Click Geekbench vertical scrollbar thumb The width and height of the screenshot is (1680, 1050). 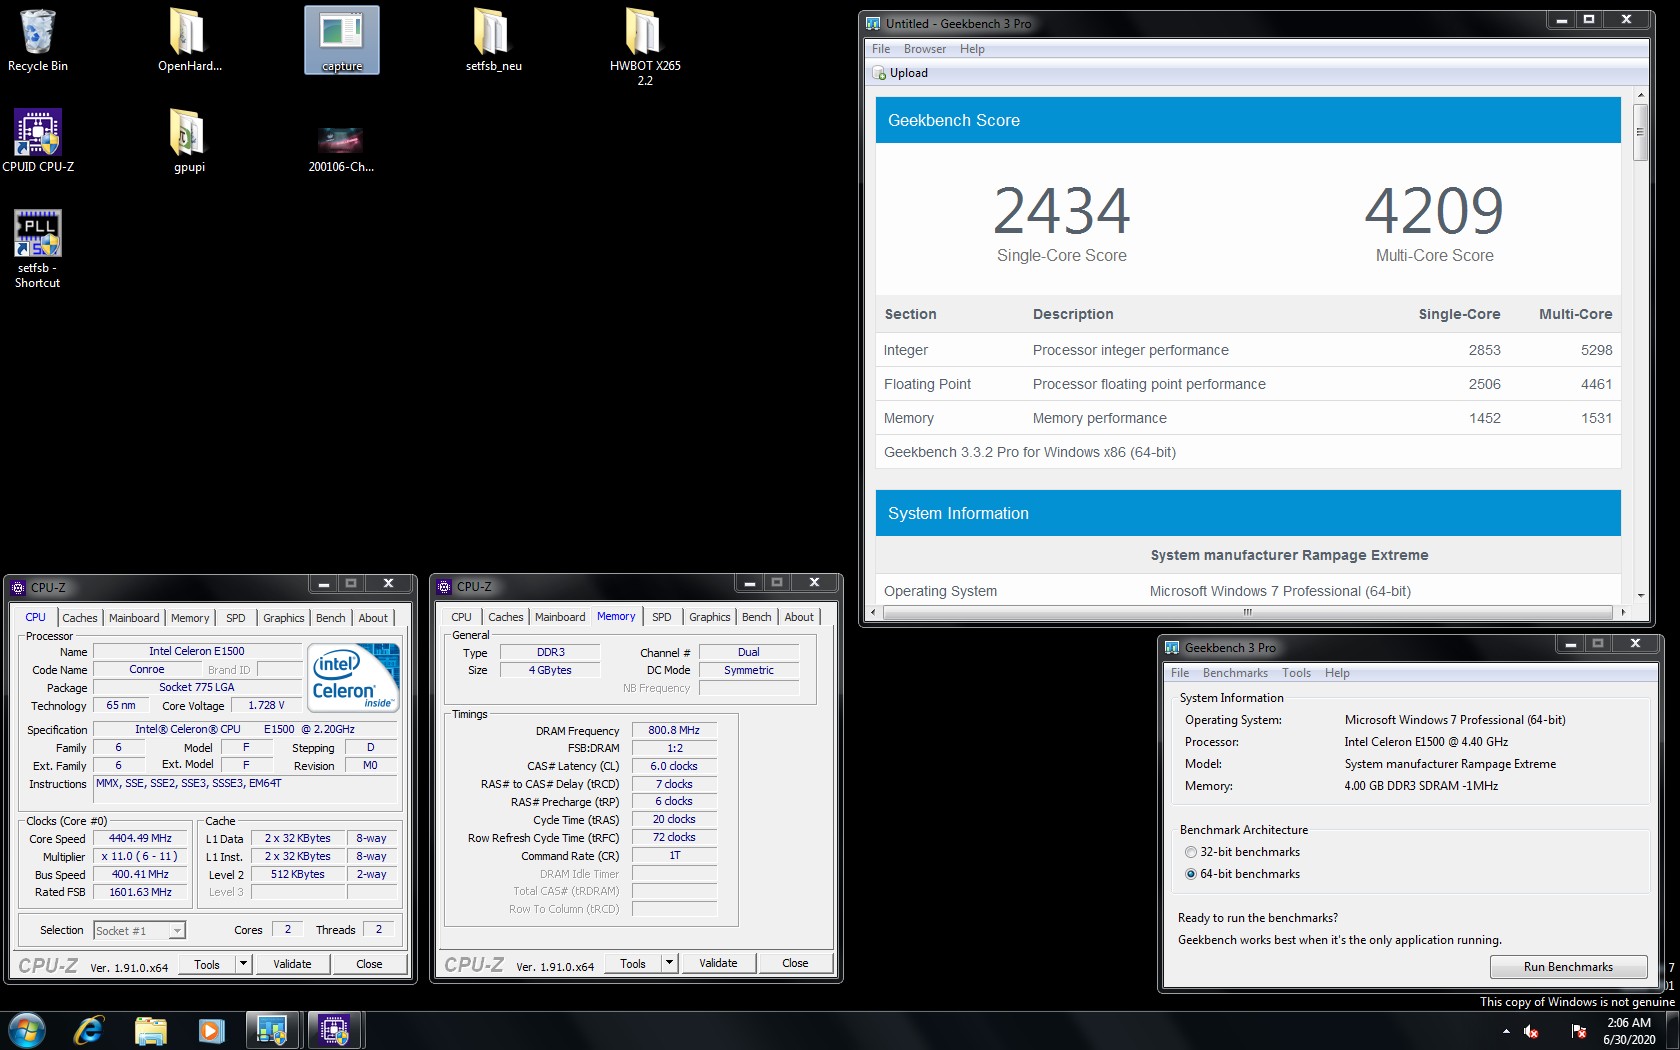(x=1640, y=132)
